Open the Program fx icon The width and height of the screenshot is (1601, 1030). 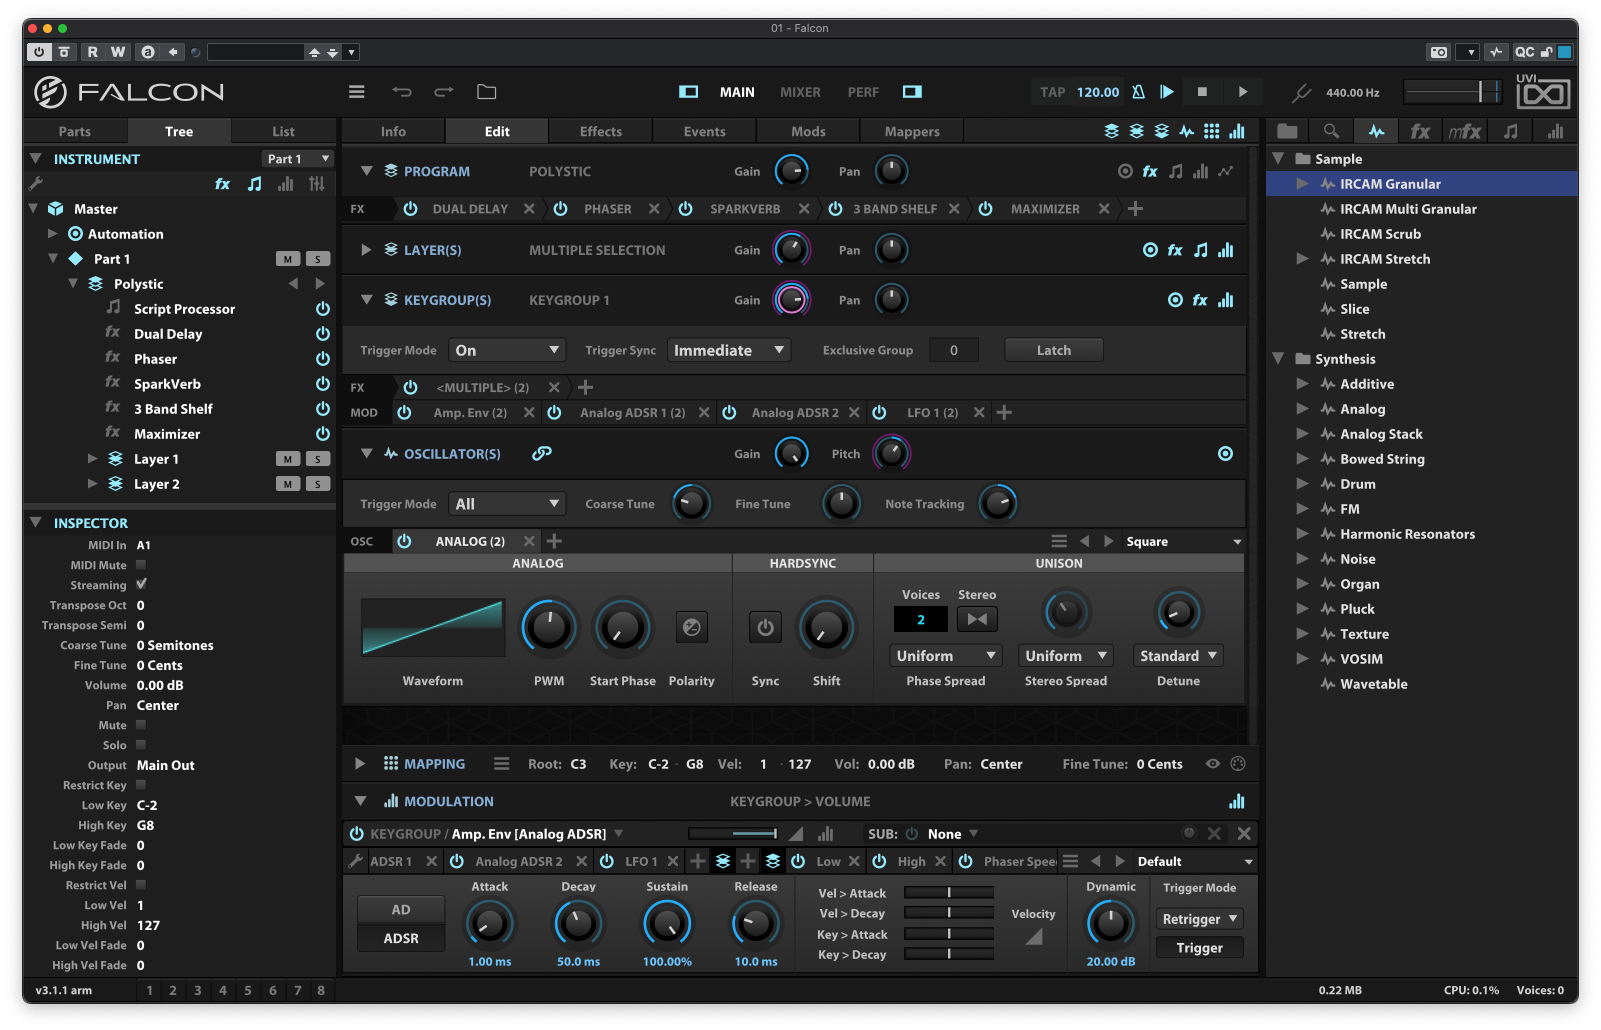tap(1150, 172)
